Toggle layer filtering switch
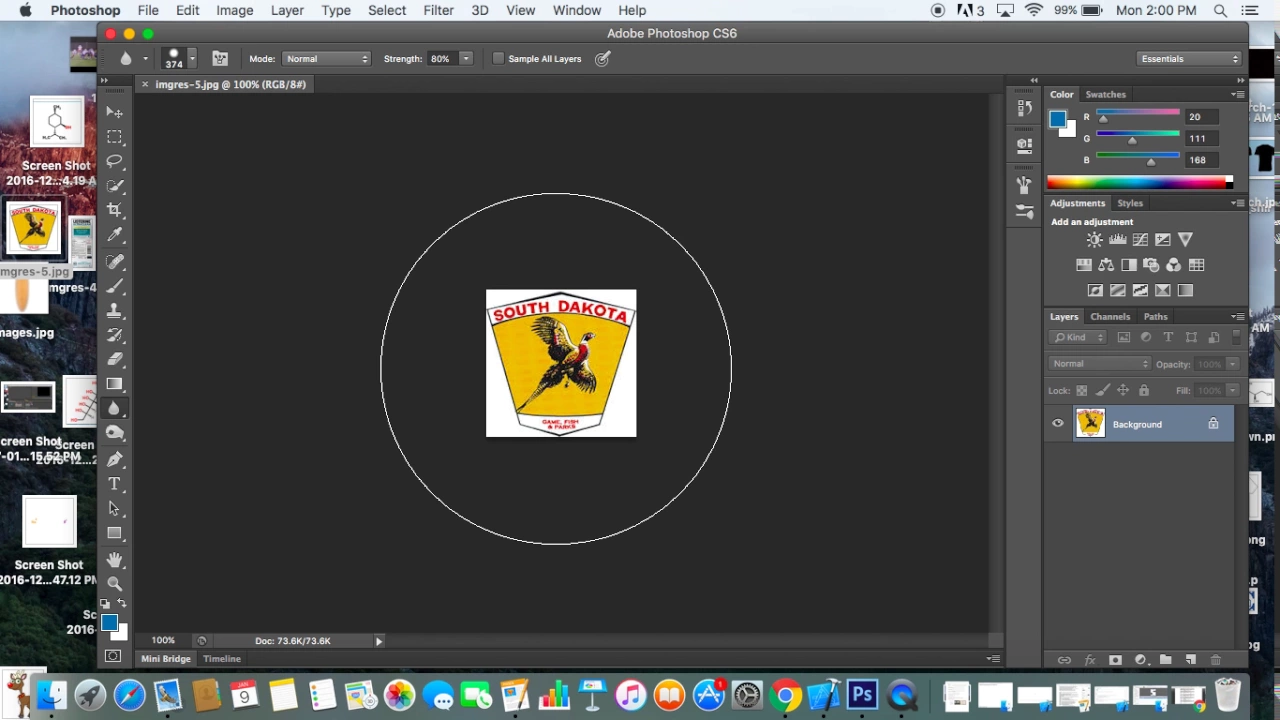Image resolution: width=1280 pixels, height=720 pixels. 1236,338
